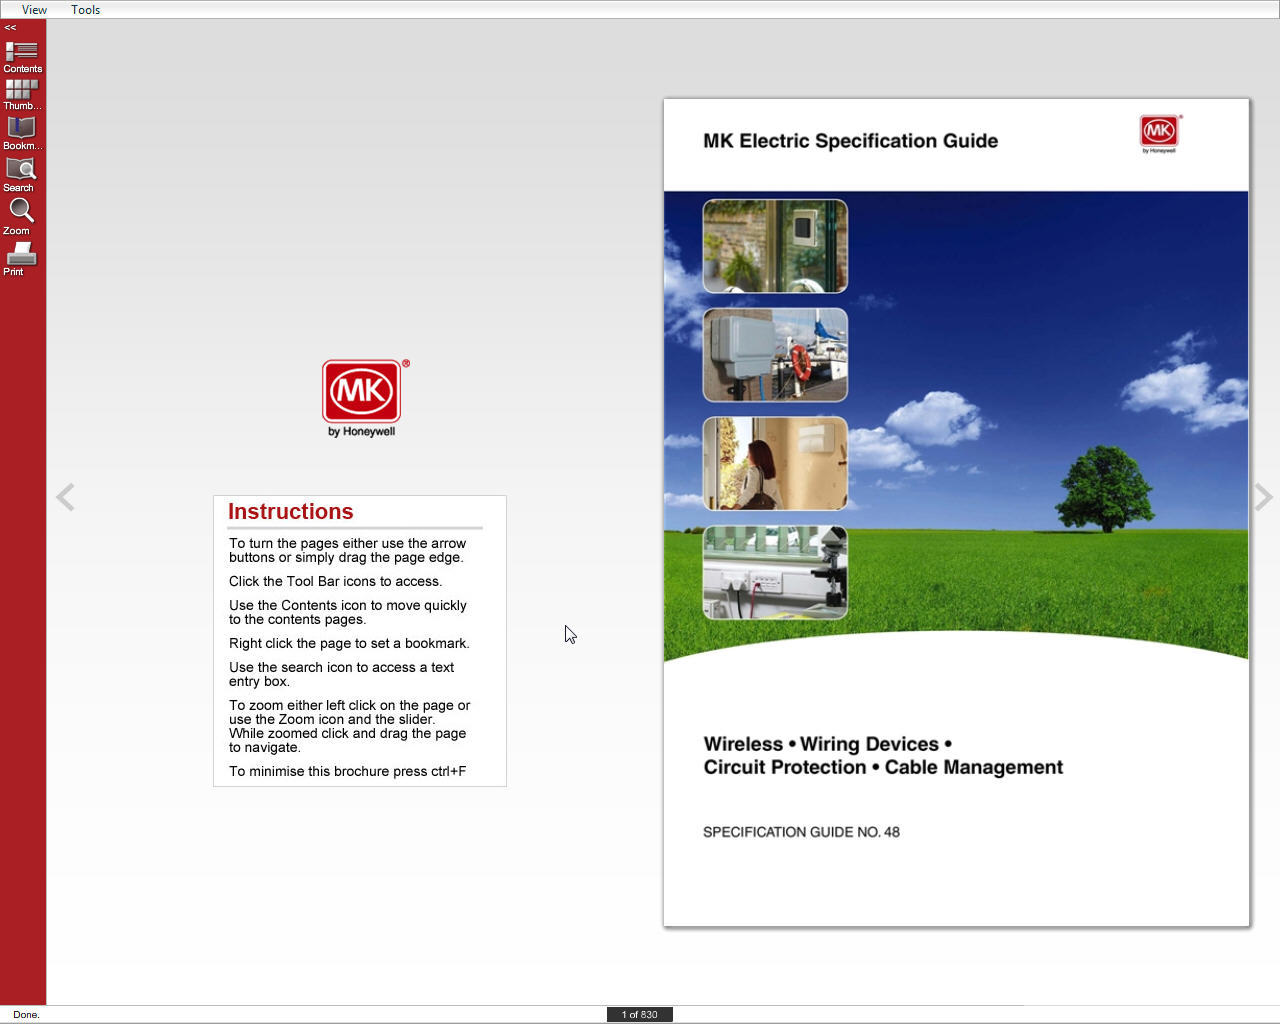This screenshot has width=1280, height=1024.
Task: Click the Print icon
Action: (20, 258)
